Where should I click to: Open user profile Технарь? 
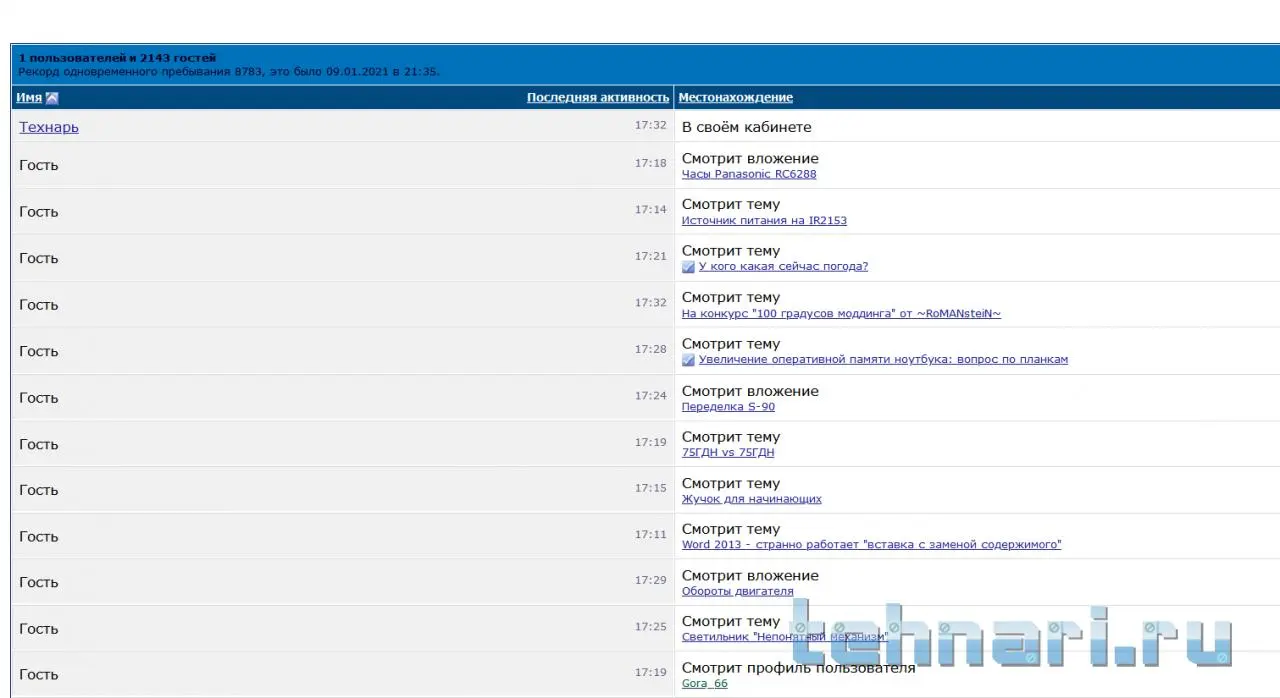click(49, 127)
